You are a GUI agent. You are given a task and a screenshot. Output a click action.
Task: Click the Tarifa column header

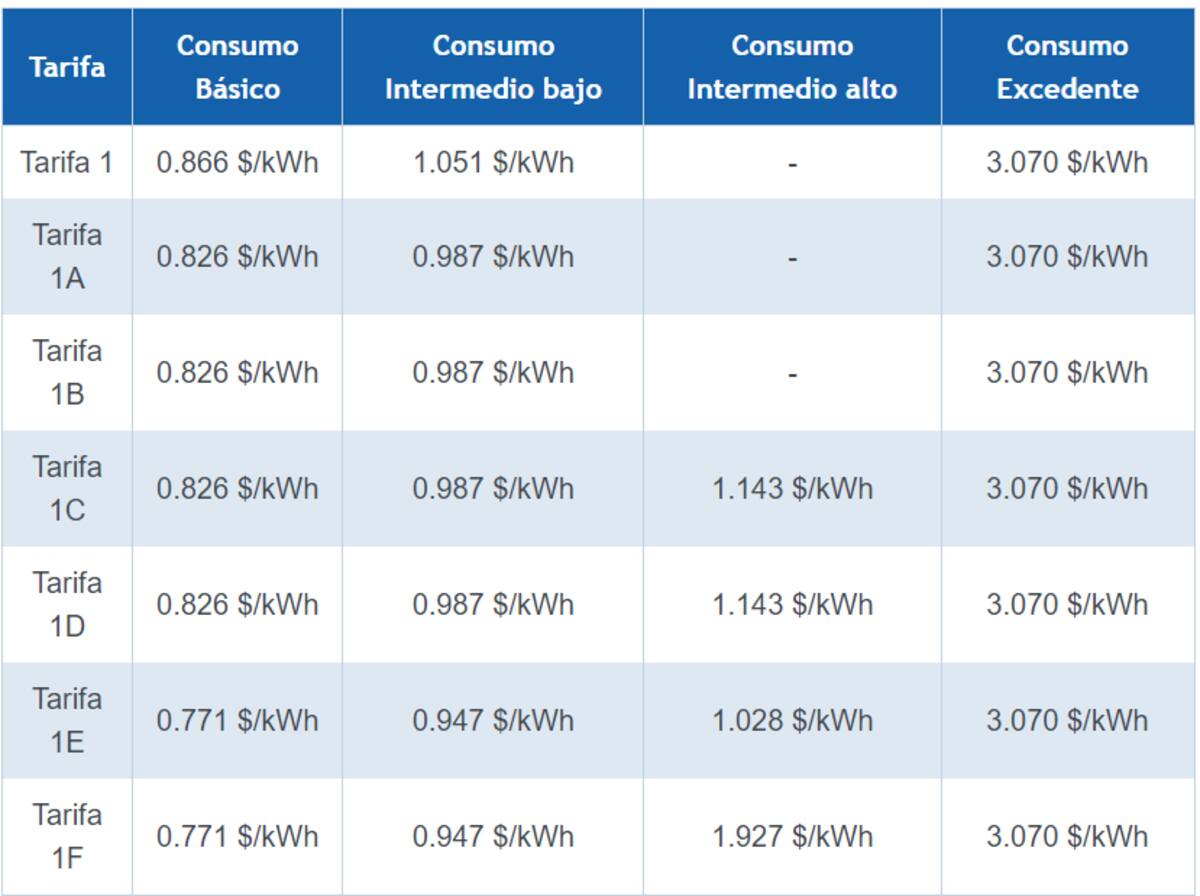click(x=67, y=68)
